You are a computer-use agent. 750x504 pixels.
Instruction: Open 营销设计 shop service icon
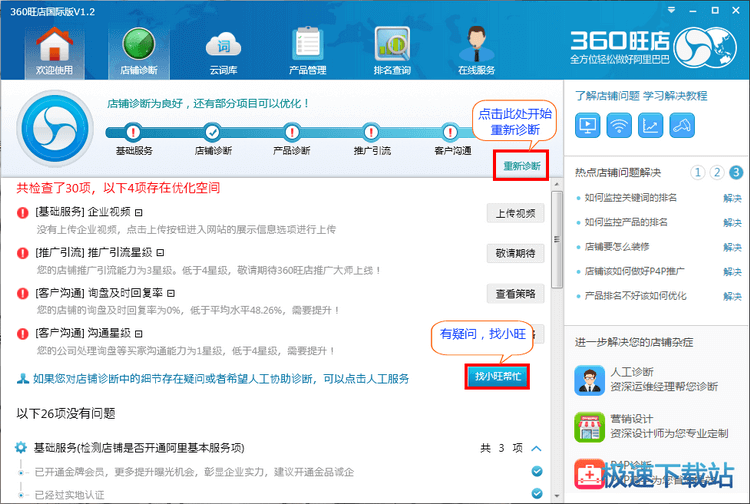tap(589, 427)
